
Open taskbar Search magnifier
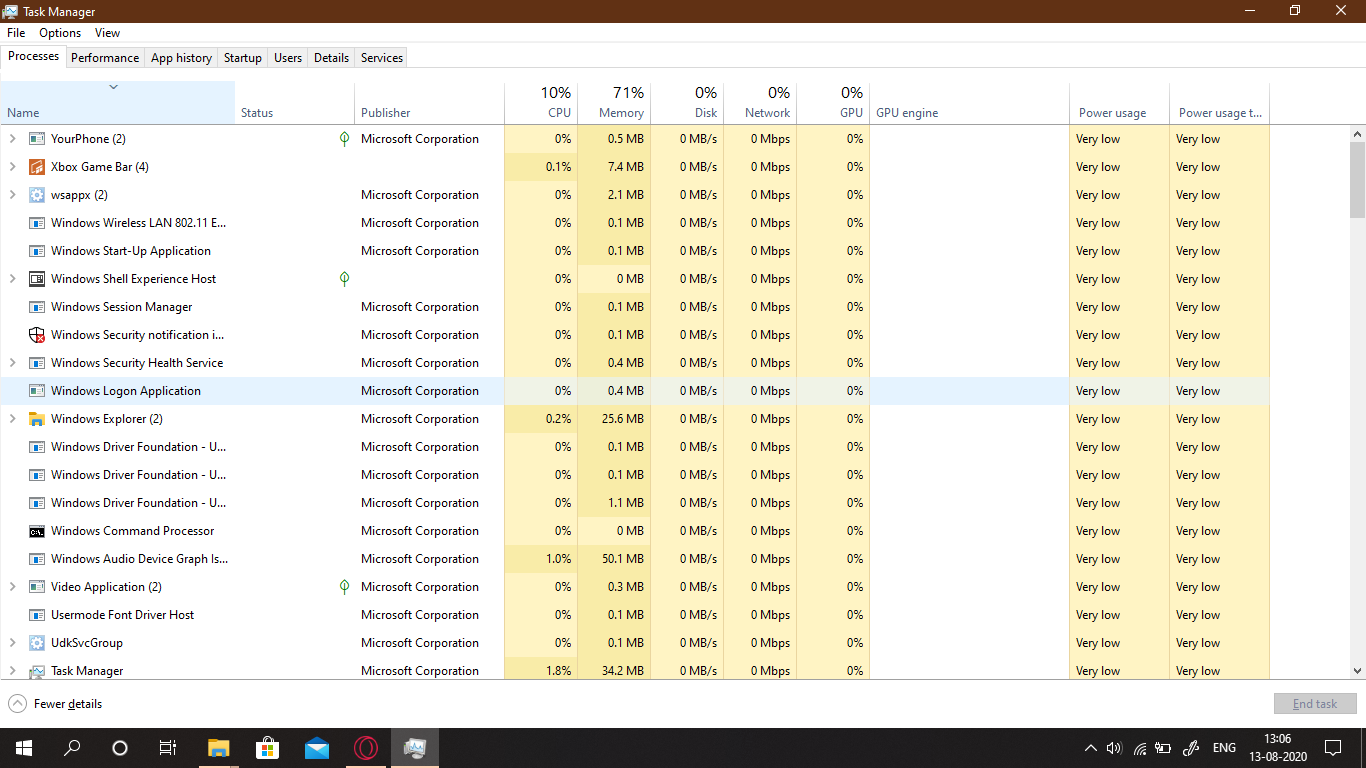(72, 748)
